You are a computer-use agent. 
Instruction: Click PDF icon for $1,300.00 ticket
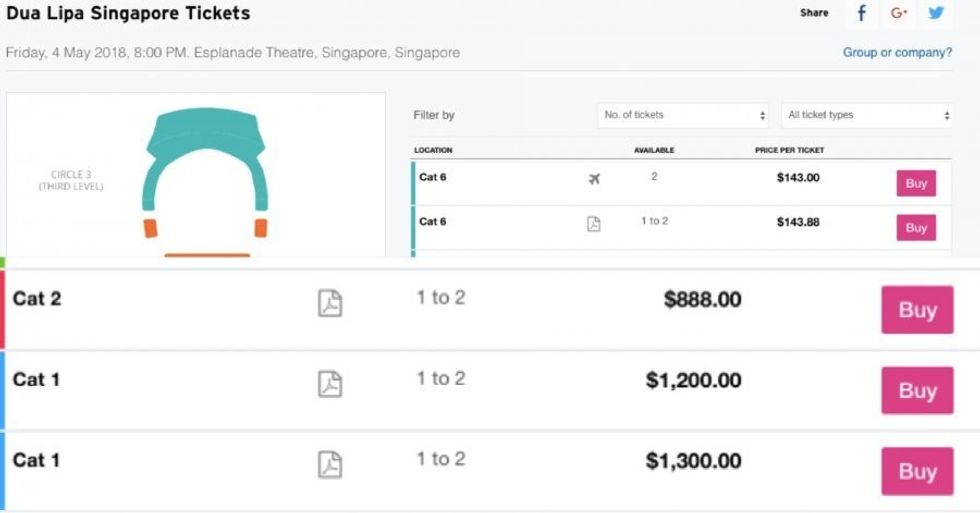(330, 464)
